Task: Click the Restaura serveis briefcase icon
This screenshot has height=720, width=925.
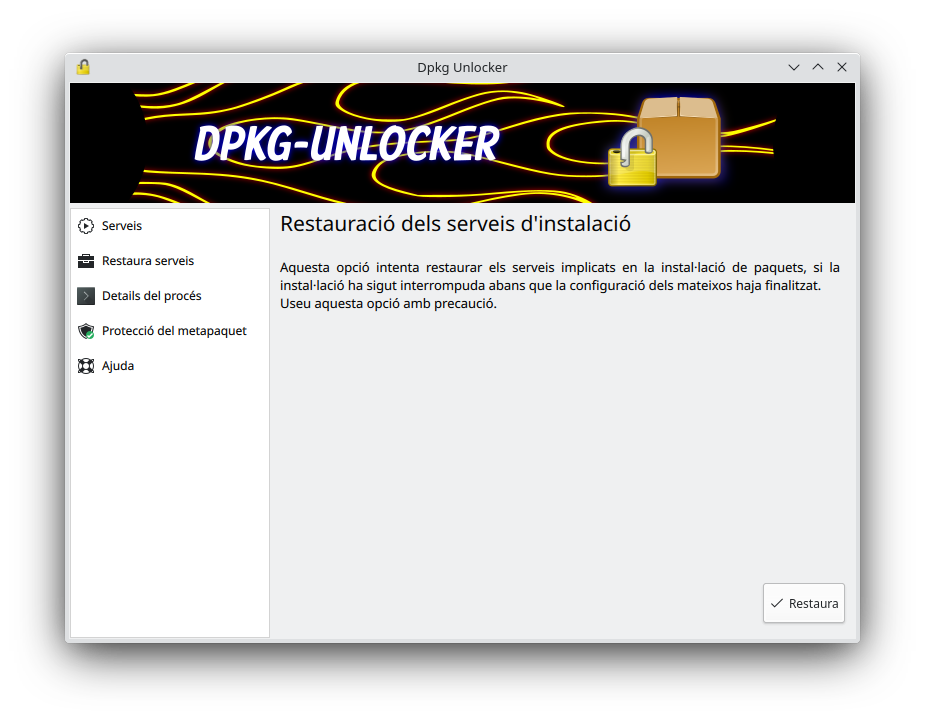Action: tap(86, 261)
